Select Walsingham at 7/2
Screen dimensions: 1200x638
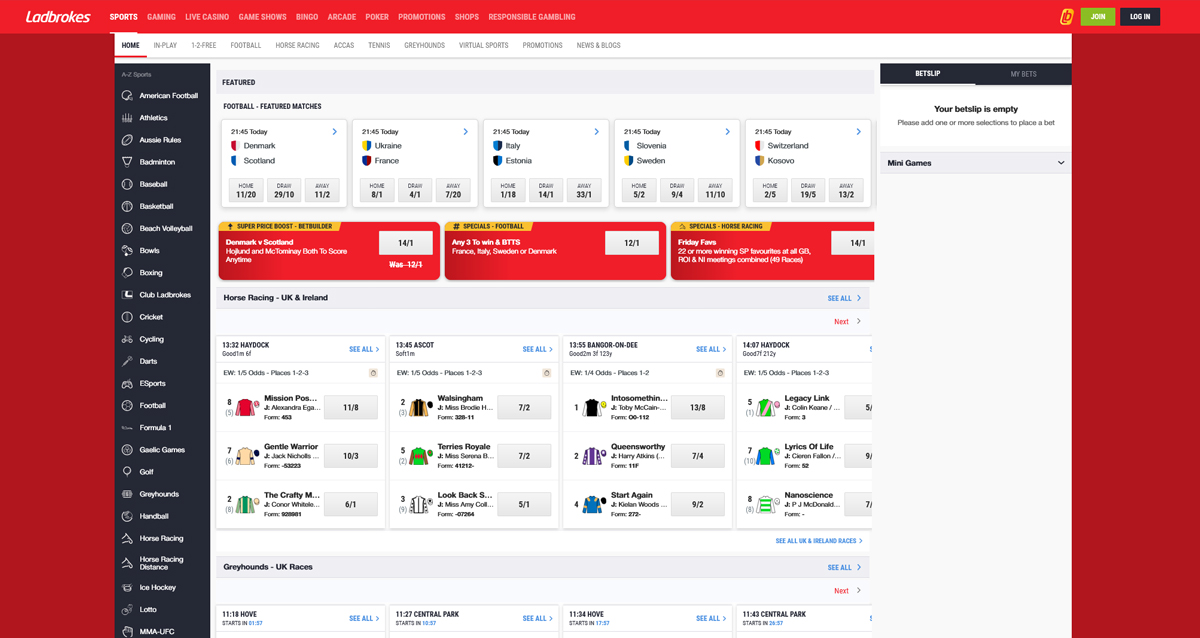(524, 407)
